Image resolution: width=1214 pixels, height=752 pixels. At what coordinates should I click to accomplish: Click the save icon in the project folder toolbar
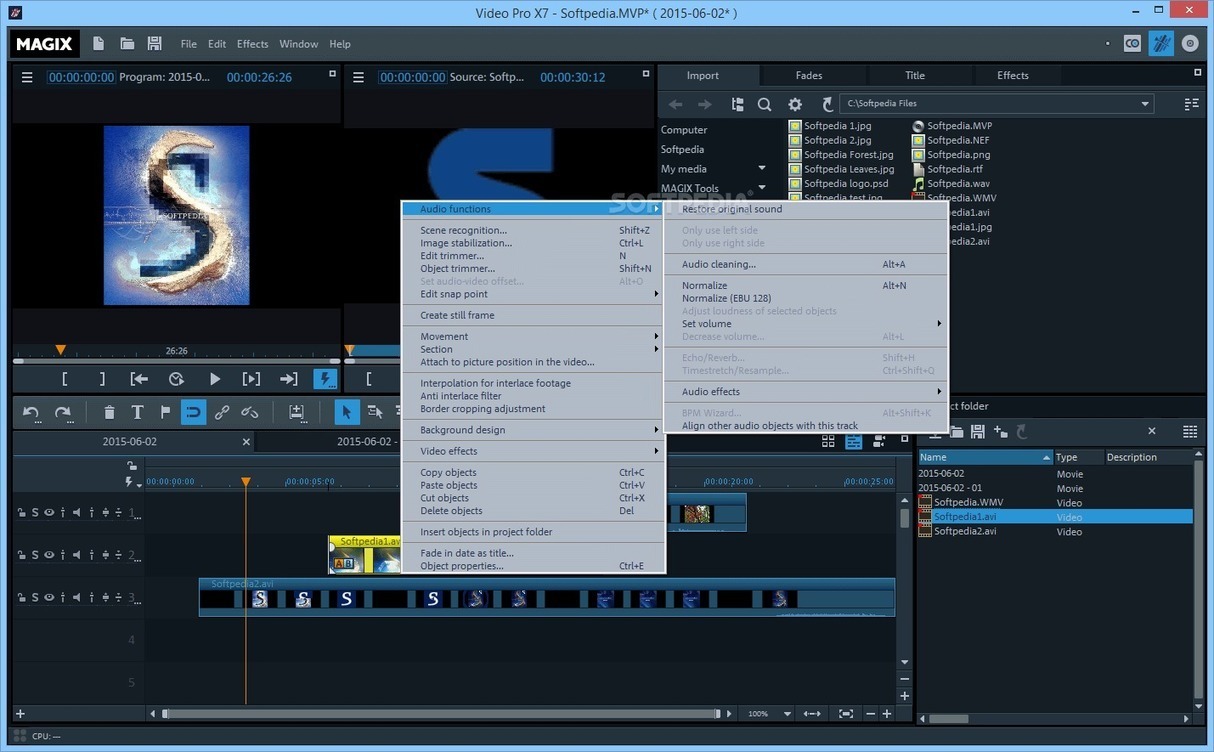pyautogui.click(x=978, y=431)
